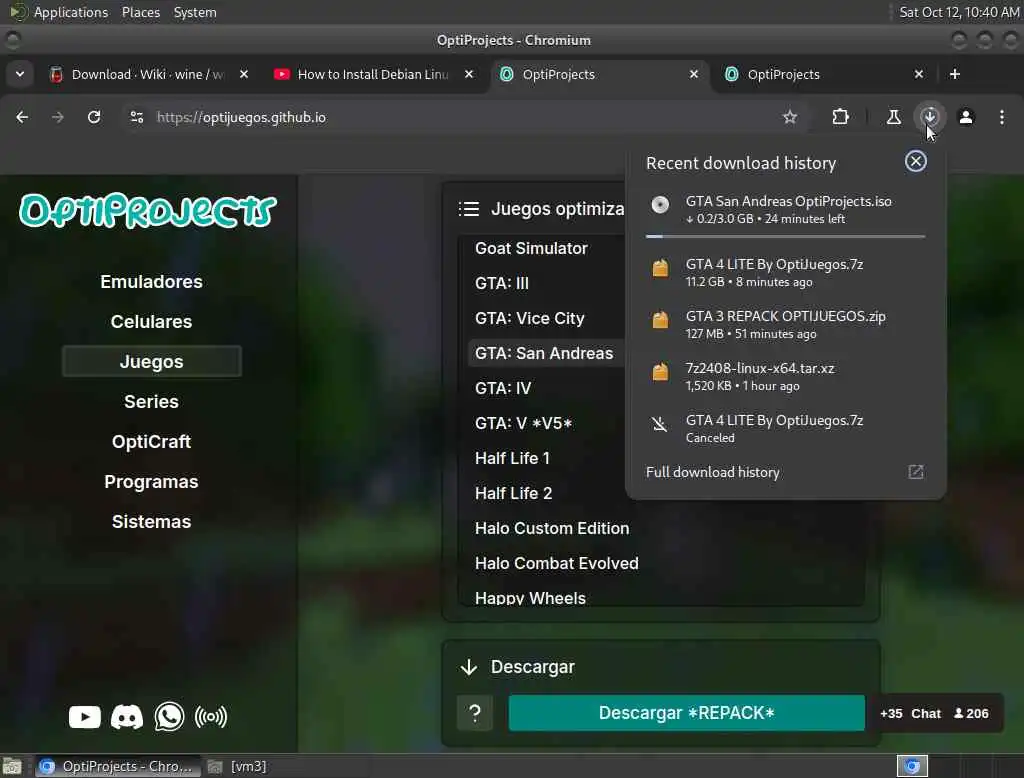Image resolution: width=1024 pixels, height=778 pixels.
Task: Select Halo Custom Edition from list
Action: pyautogui.click(x=552, y=528)
